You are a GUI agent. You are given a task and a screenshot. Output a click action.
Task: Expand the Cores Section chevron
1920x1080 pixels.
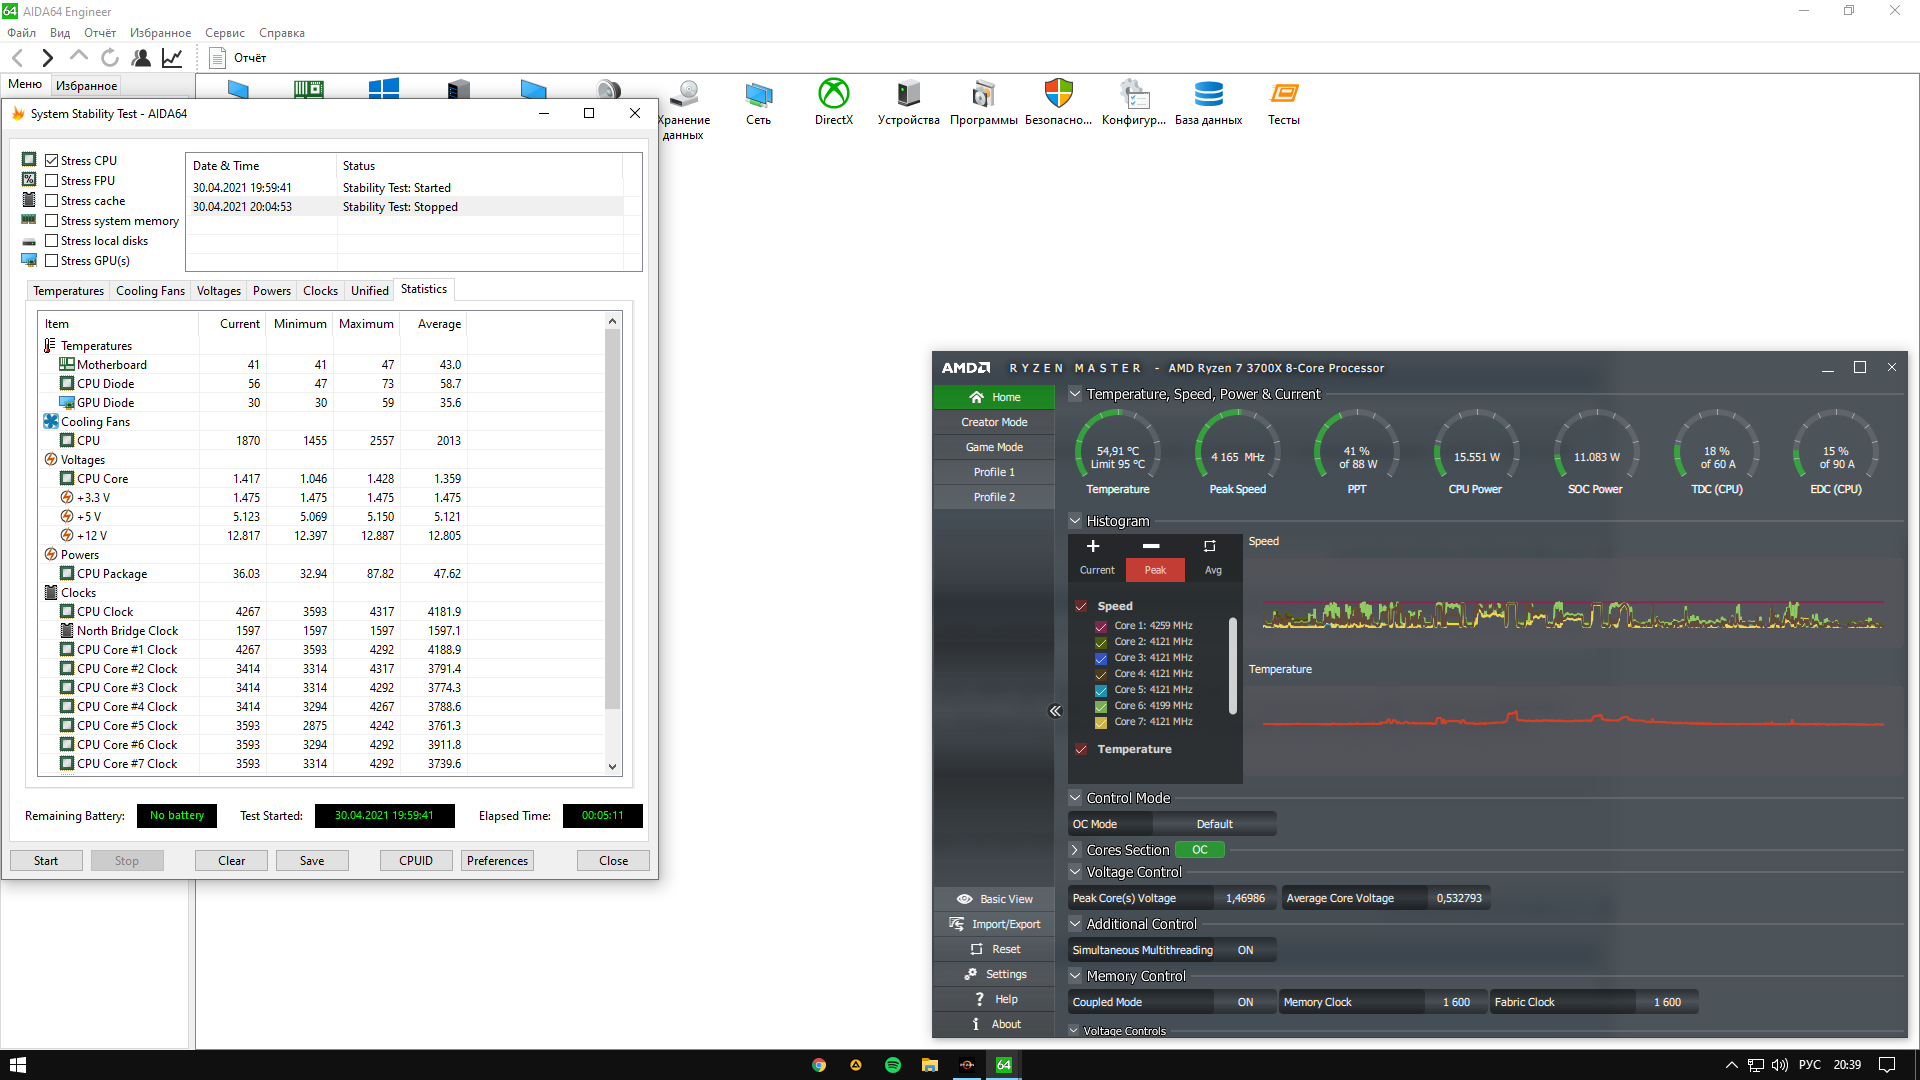[1075, 850]
